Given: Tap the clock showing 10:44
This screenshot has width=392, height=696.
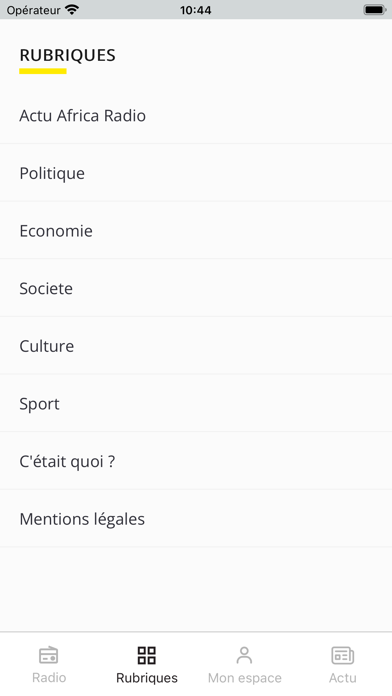Looking at the screenshot, I should (x=196, y=10).
